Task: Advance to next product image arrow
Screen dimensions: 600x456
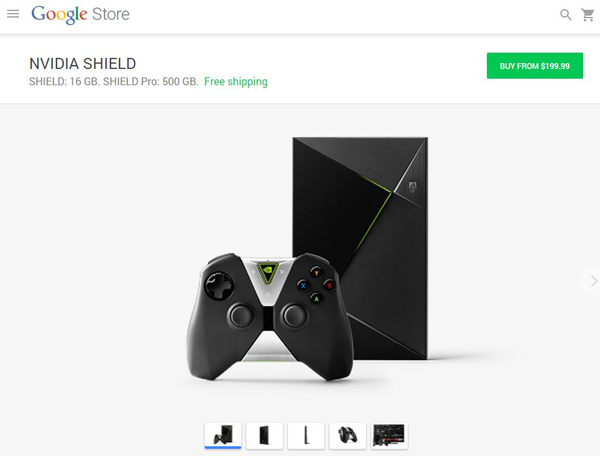Action: (x=593, y=281)
